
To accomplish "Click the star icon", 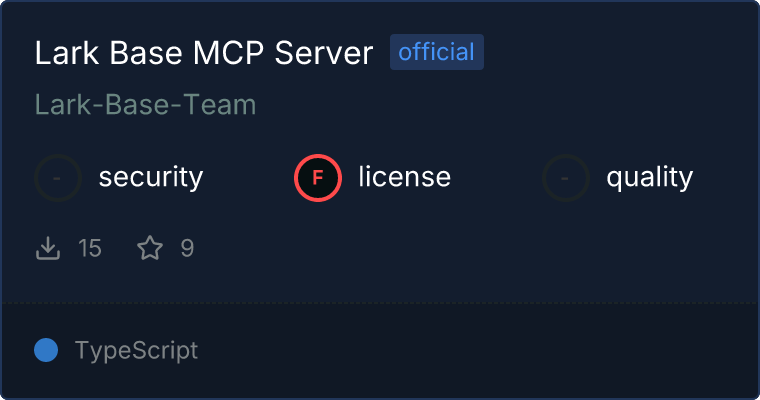I will coord(150,248).
